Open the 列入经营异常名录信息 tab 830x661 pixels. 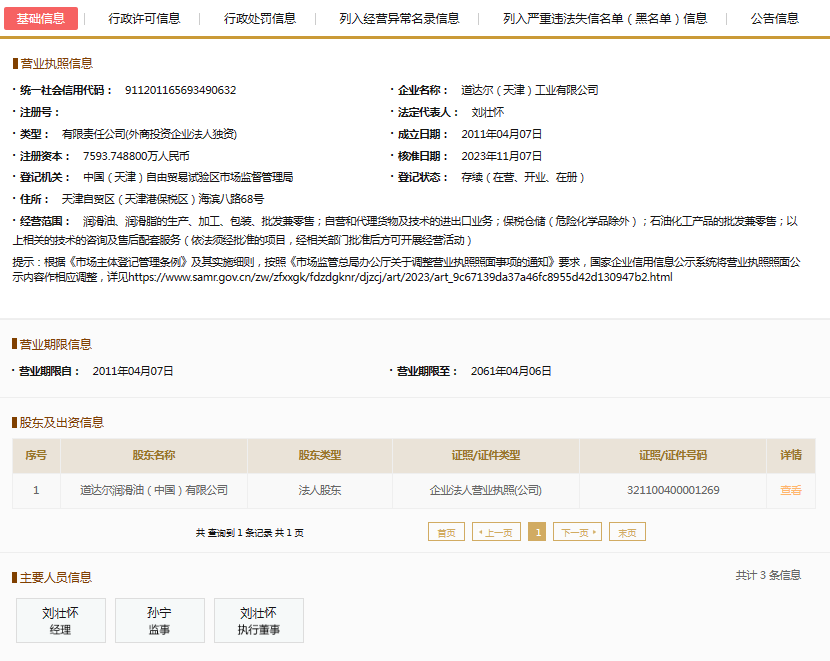coord(399,19)
